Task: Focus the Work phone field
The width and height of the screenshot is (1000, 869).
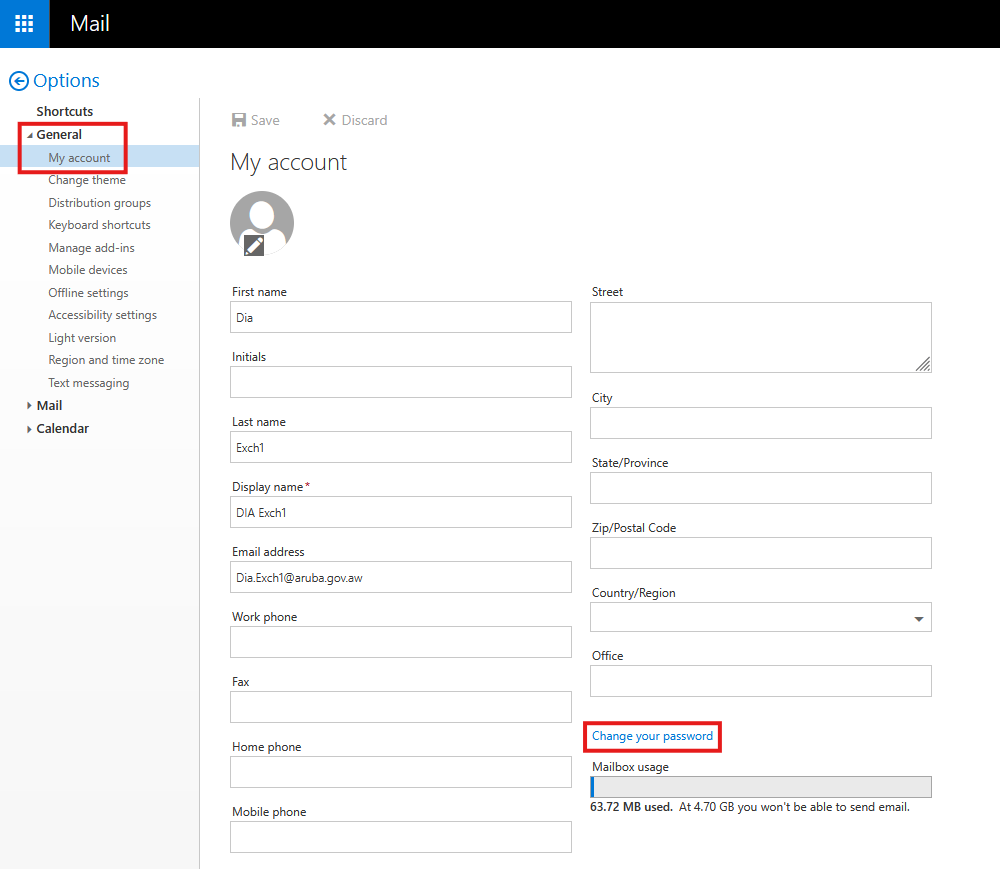Action: [x=401, y=642]
